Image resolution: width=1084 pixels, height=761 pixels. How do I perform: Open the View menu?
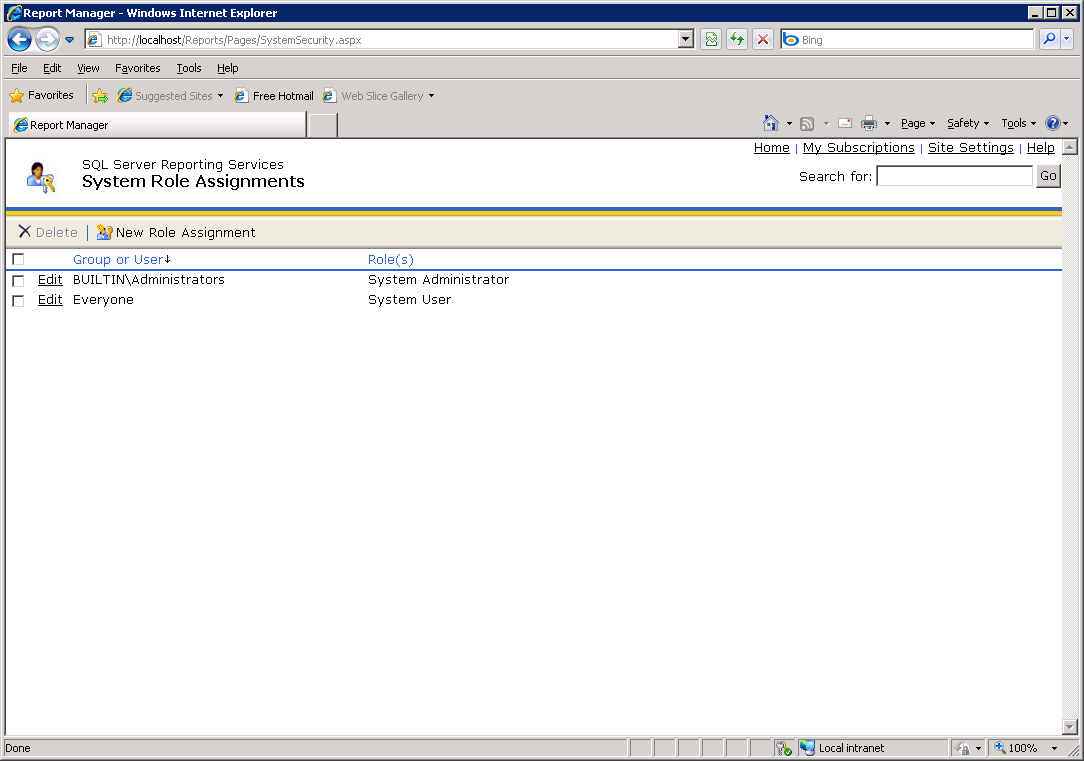(88, 68)
